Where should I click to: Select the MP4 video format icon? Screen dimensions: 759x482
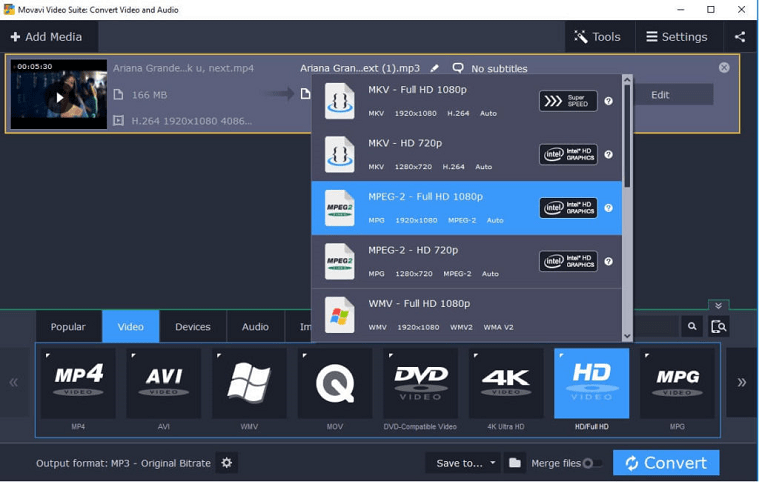pyautogui.click(x=78, y=383)
